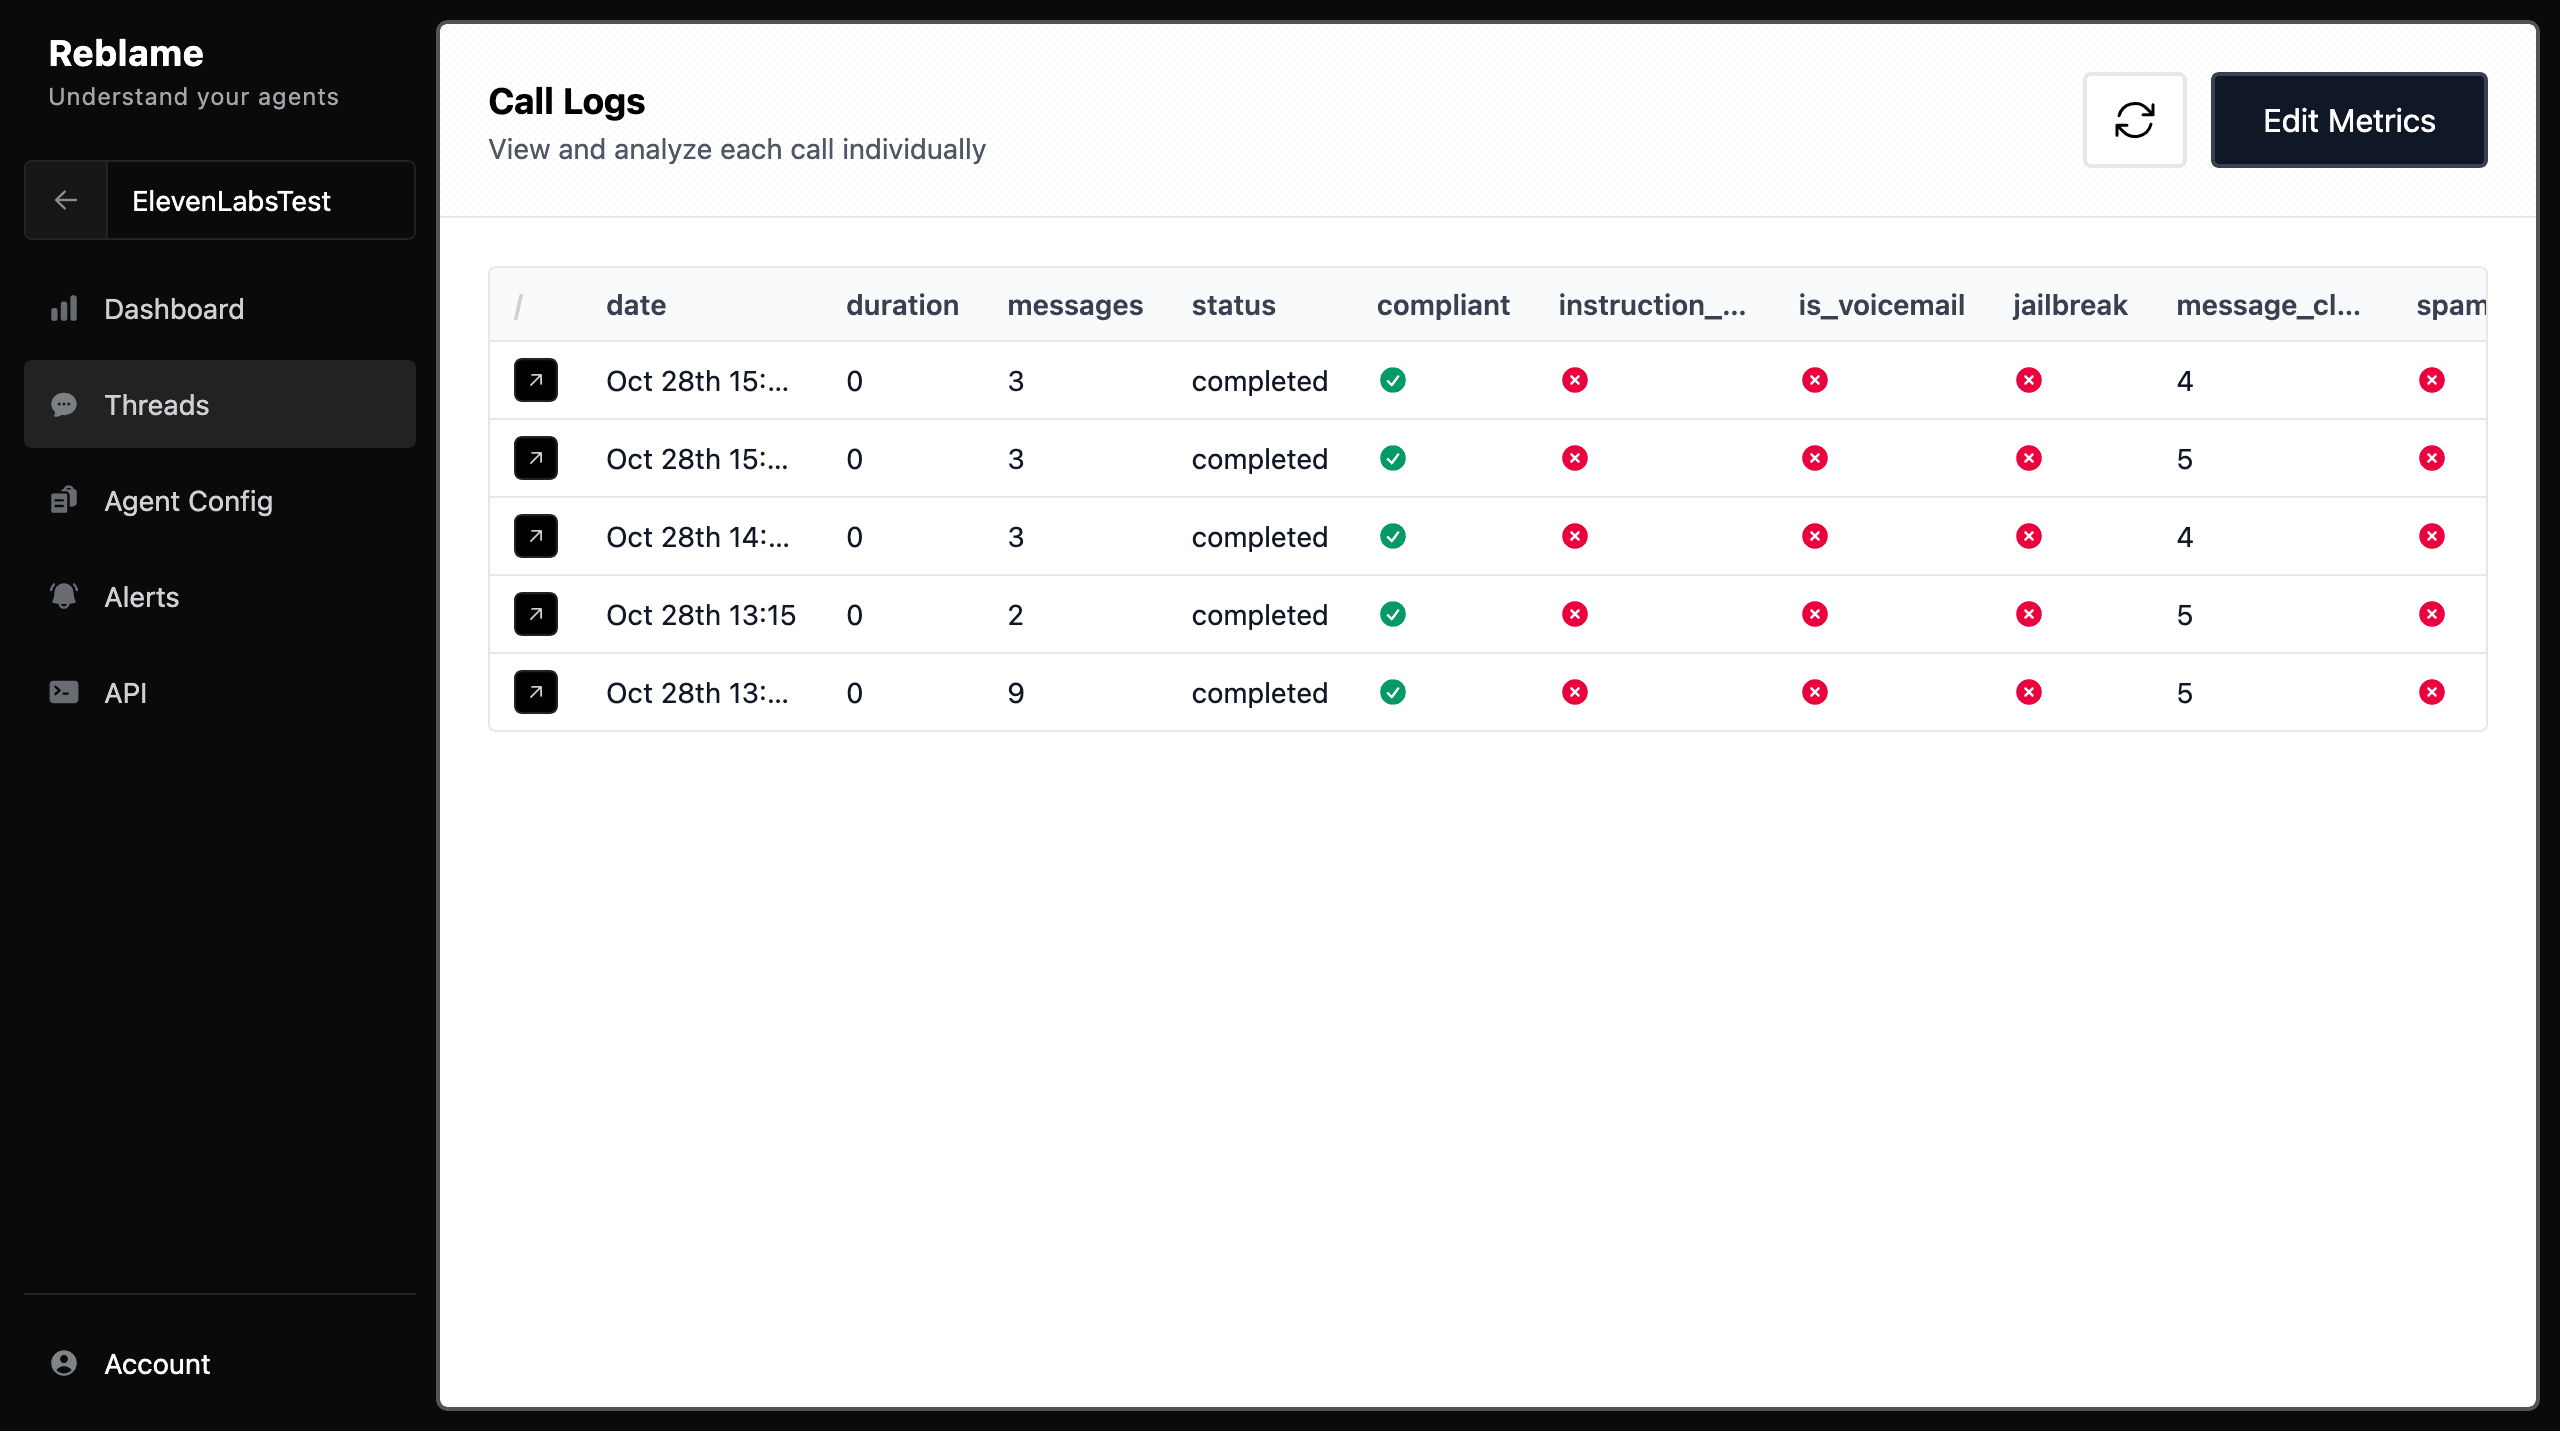Go to the Alerts section
This screenshot has width=2560, height=1432.
(x=142, y=597)
